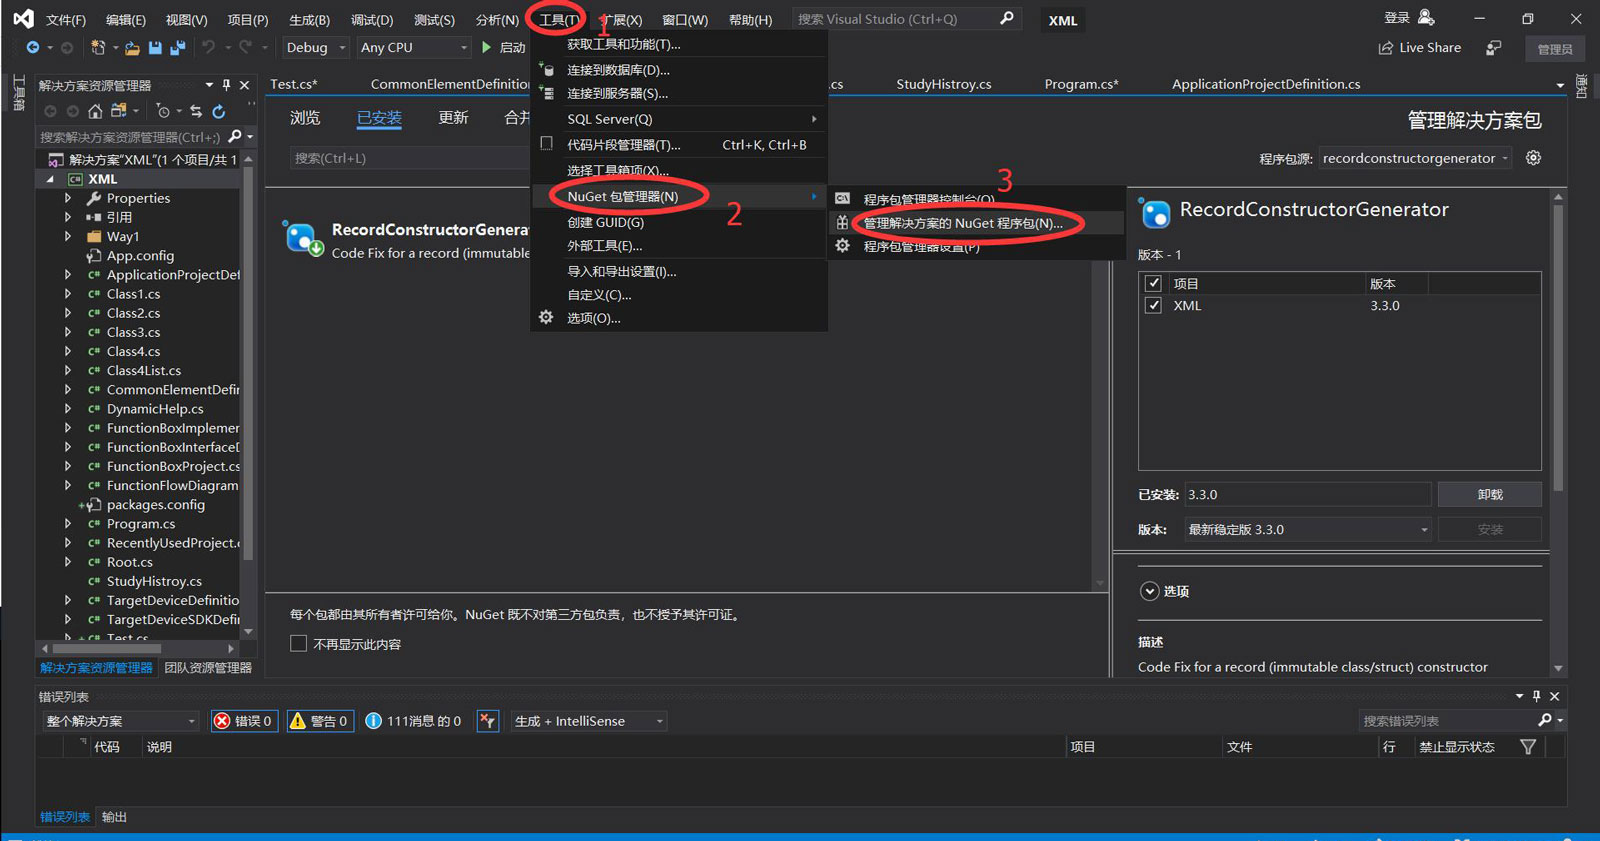1600x841 pixels.
Task: Click the 登录 sign-in link
Action: pyautogui.click(x=1397, y=18)
